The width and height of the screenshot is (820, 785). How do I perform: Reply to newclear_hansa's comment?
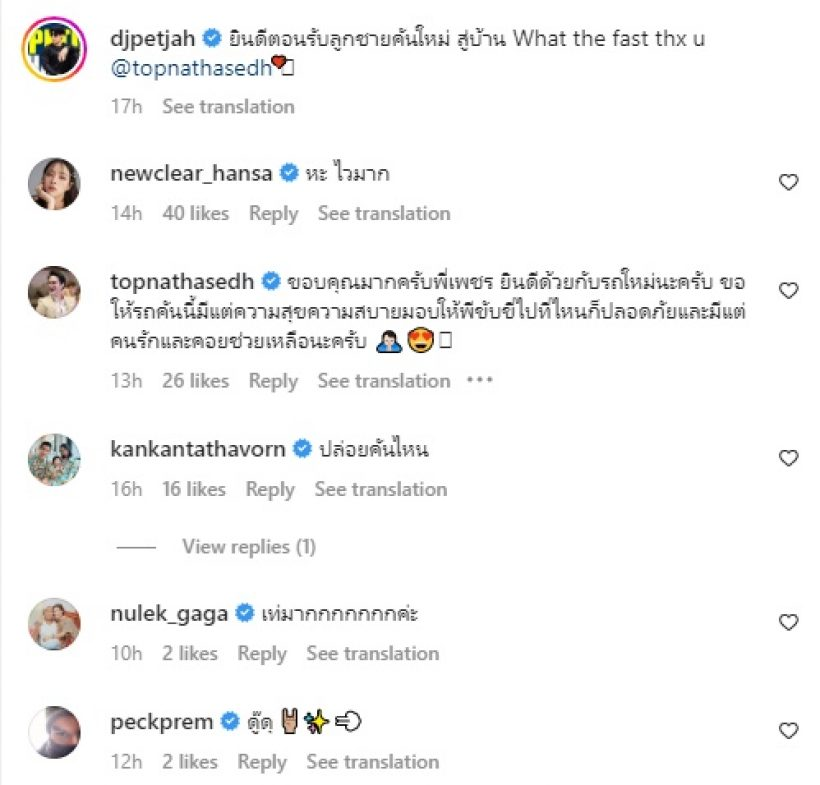(273, 213)
